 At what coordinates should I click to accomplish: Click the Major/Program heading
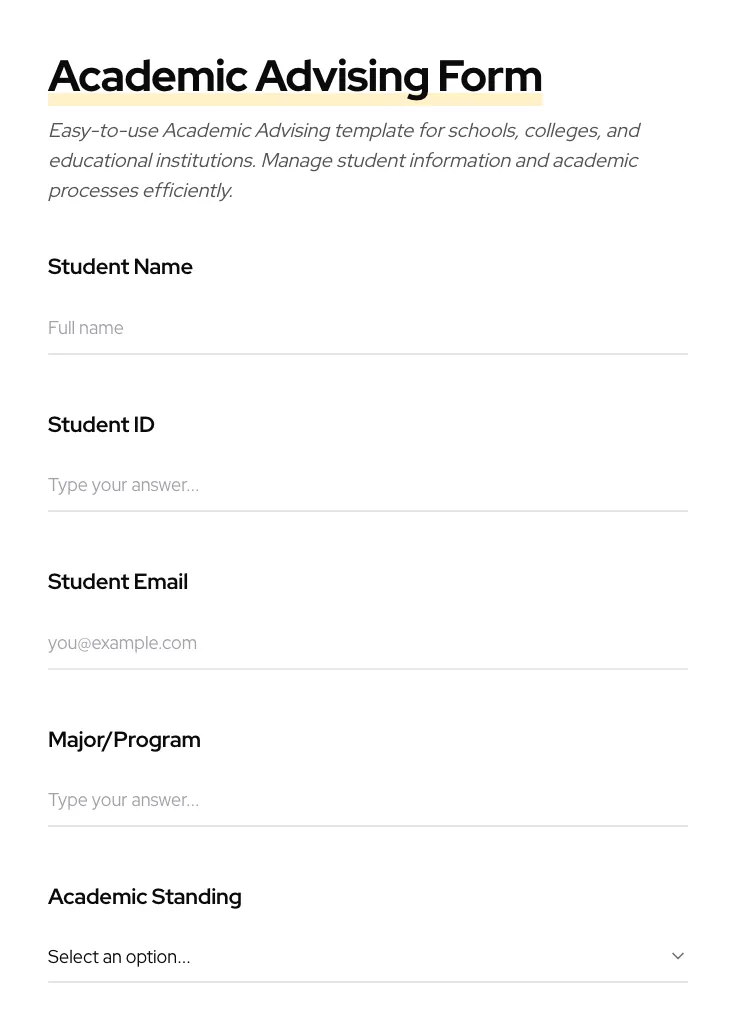pyautogui.click(x=124, y=740)
